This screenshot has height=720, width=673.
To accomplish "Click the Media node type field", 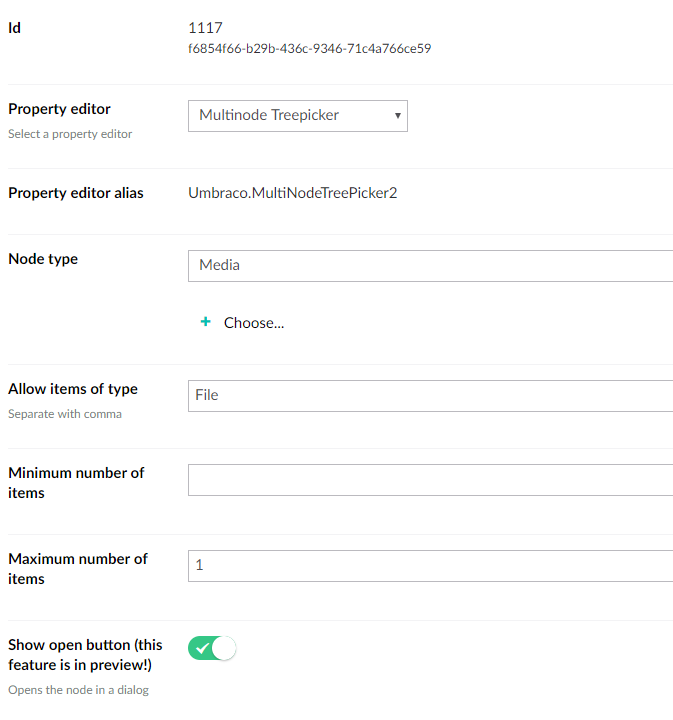I will click(430, 265).
